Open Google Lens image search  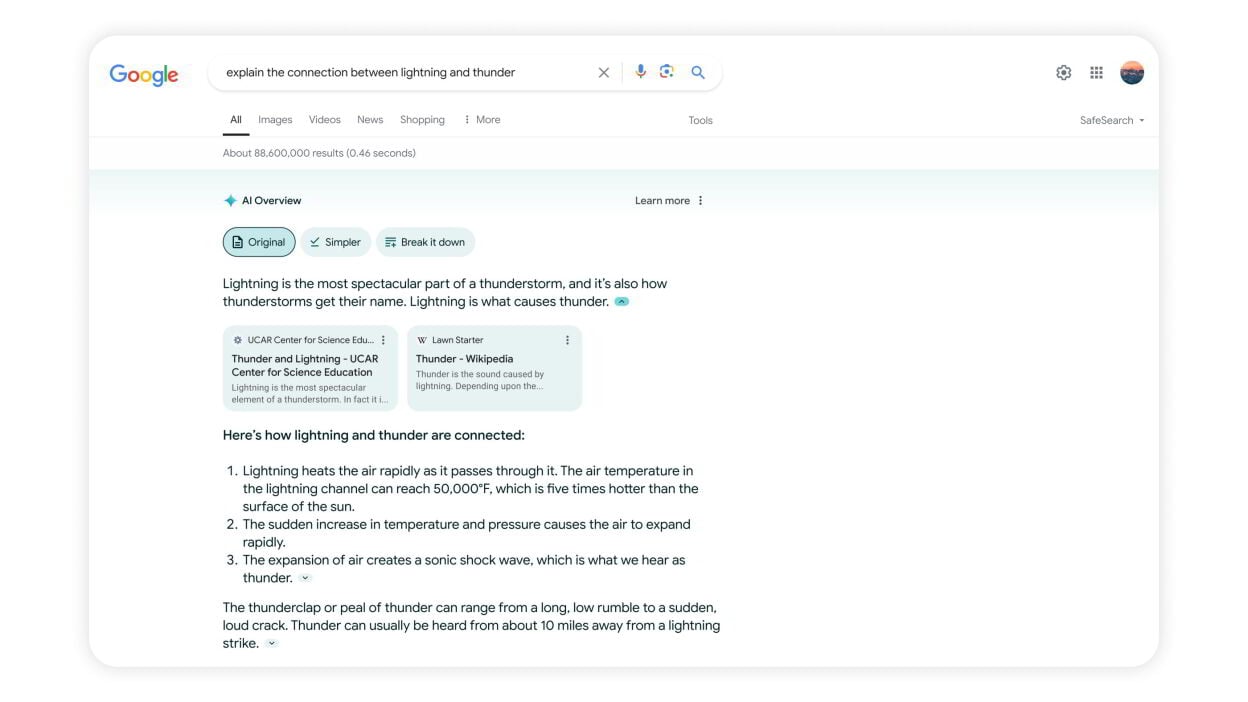[667, 72]
